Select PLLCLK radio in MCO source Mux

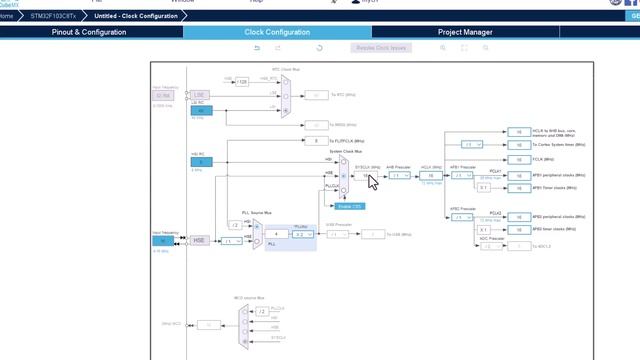click(x=245, y=312)
